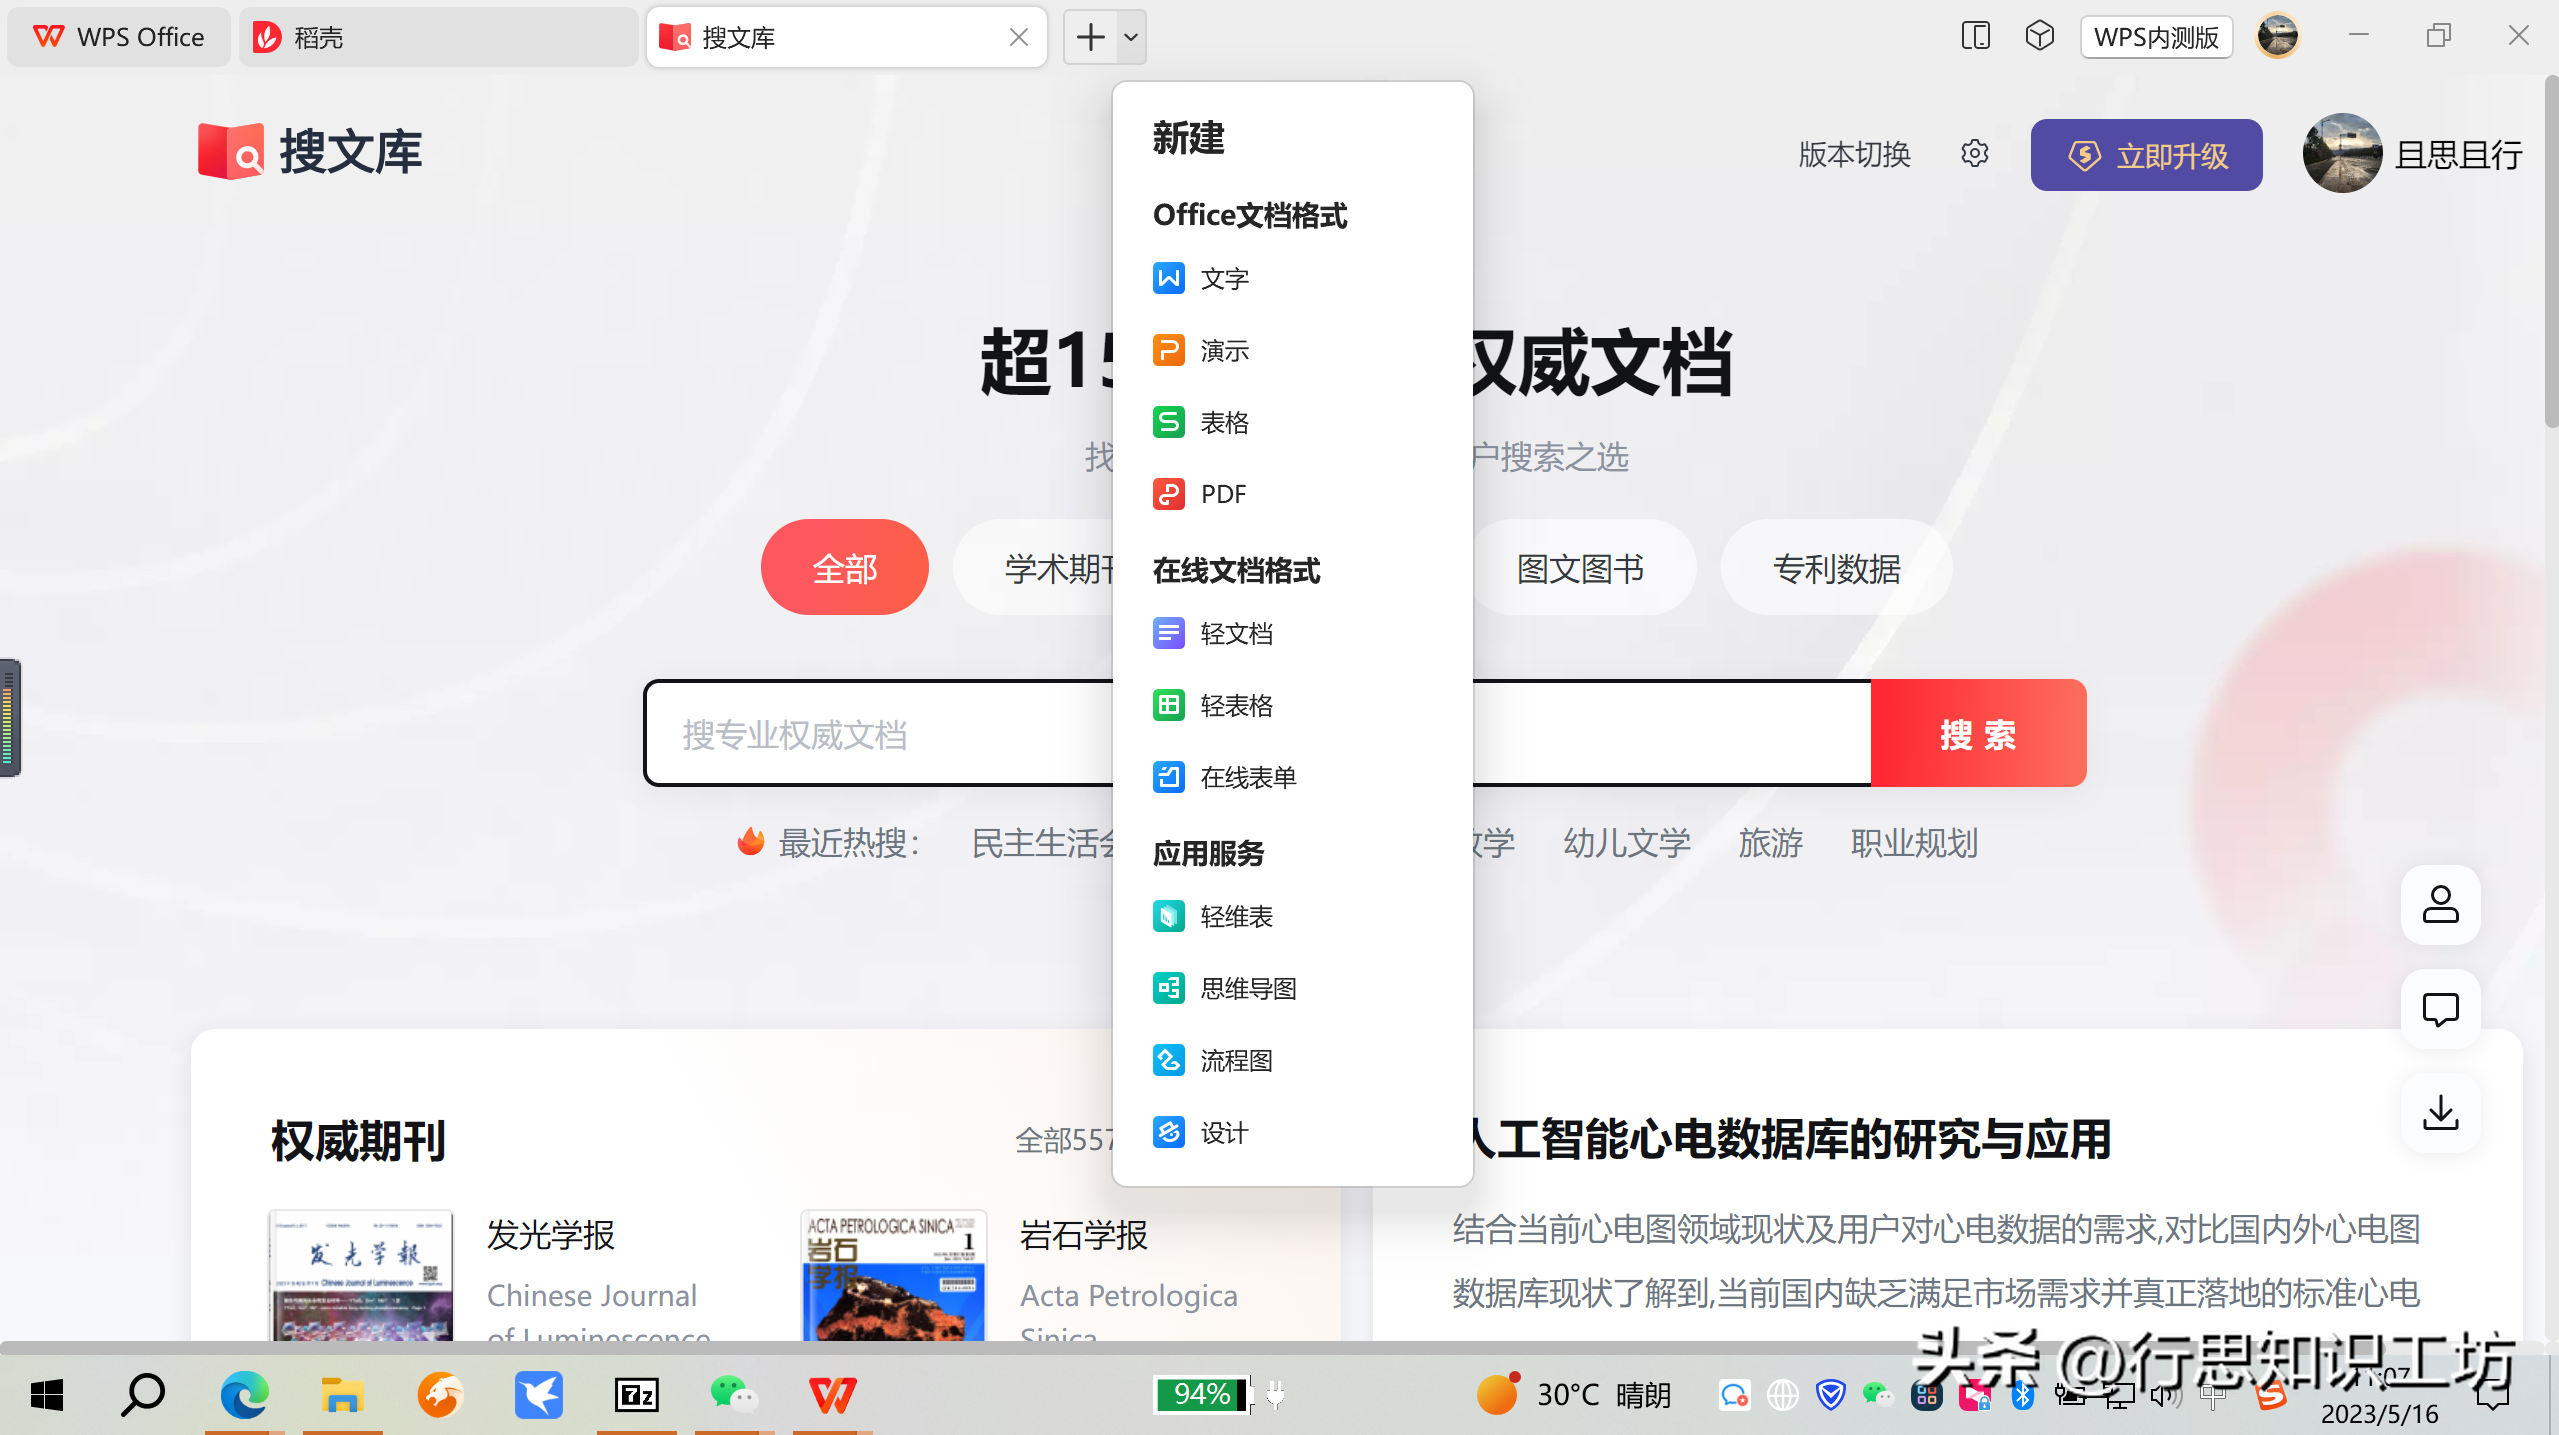Click the 立即升级 upgrade button
2559x1435 pixels.
(x=2146, y=155)
